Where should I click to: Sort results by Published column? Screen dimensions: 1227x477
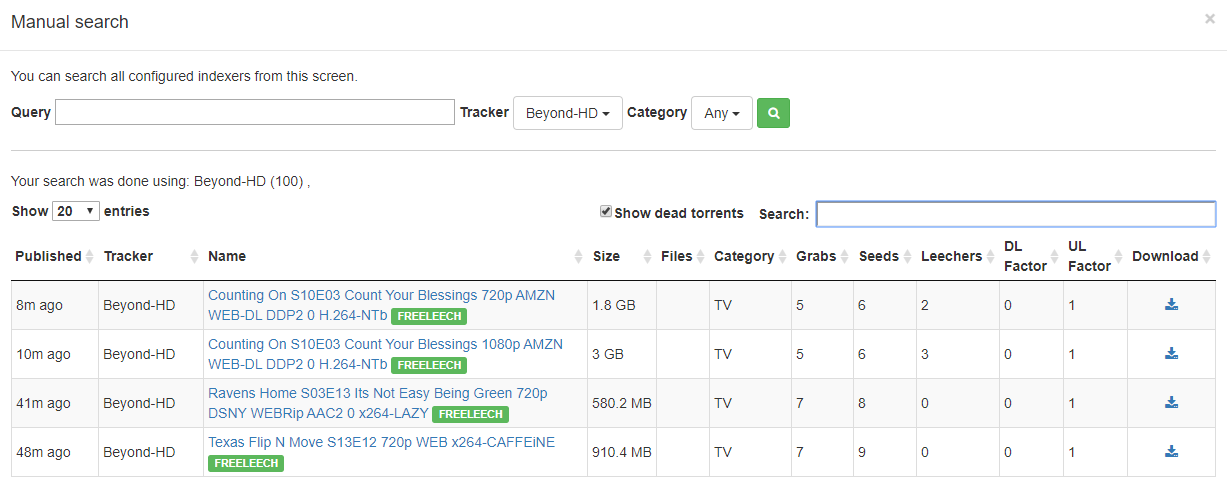(x=54, y=257)
